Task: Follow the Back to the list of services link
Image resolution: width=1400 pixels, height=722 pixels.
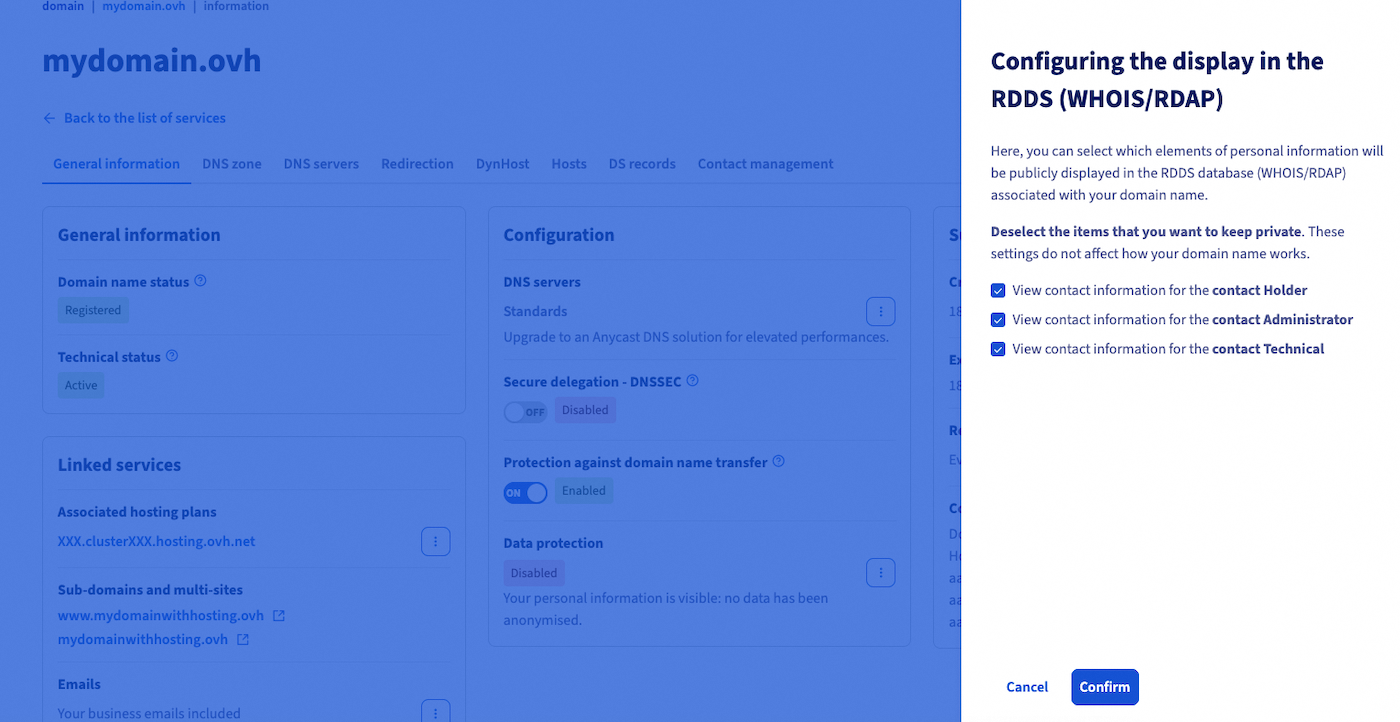Action: point(144,117)
